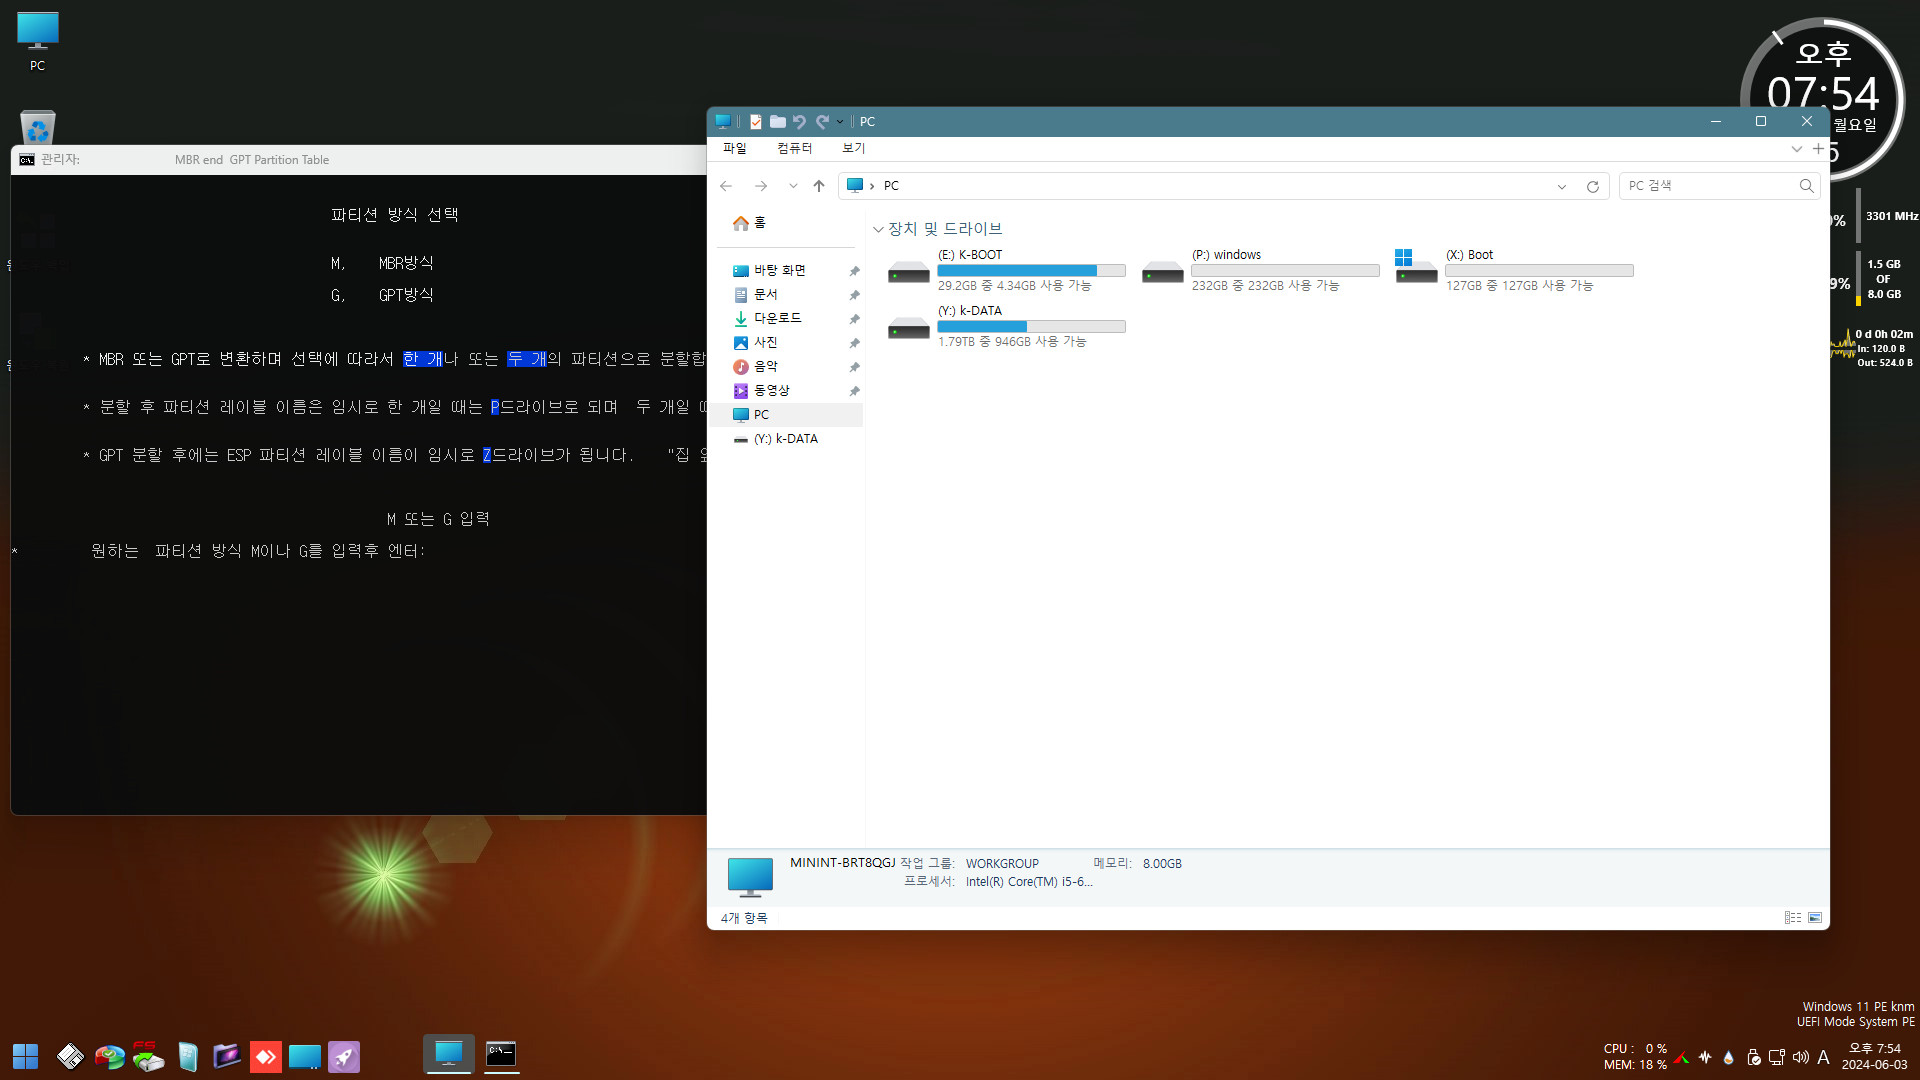This screenshot has height=1080, width=1920.
Task: Unpin 바탕 화면 using its pin icon
Action: pyautogui.click(x=854, y=271)
